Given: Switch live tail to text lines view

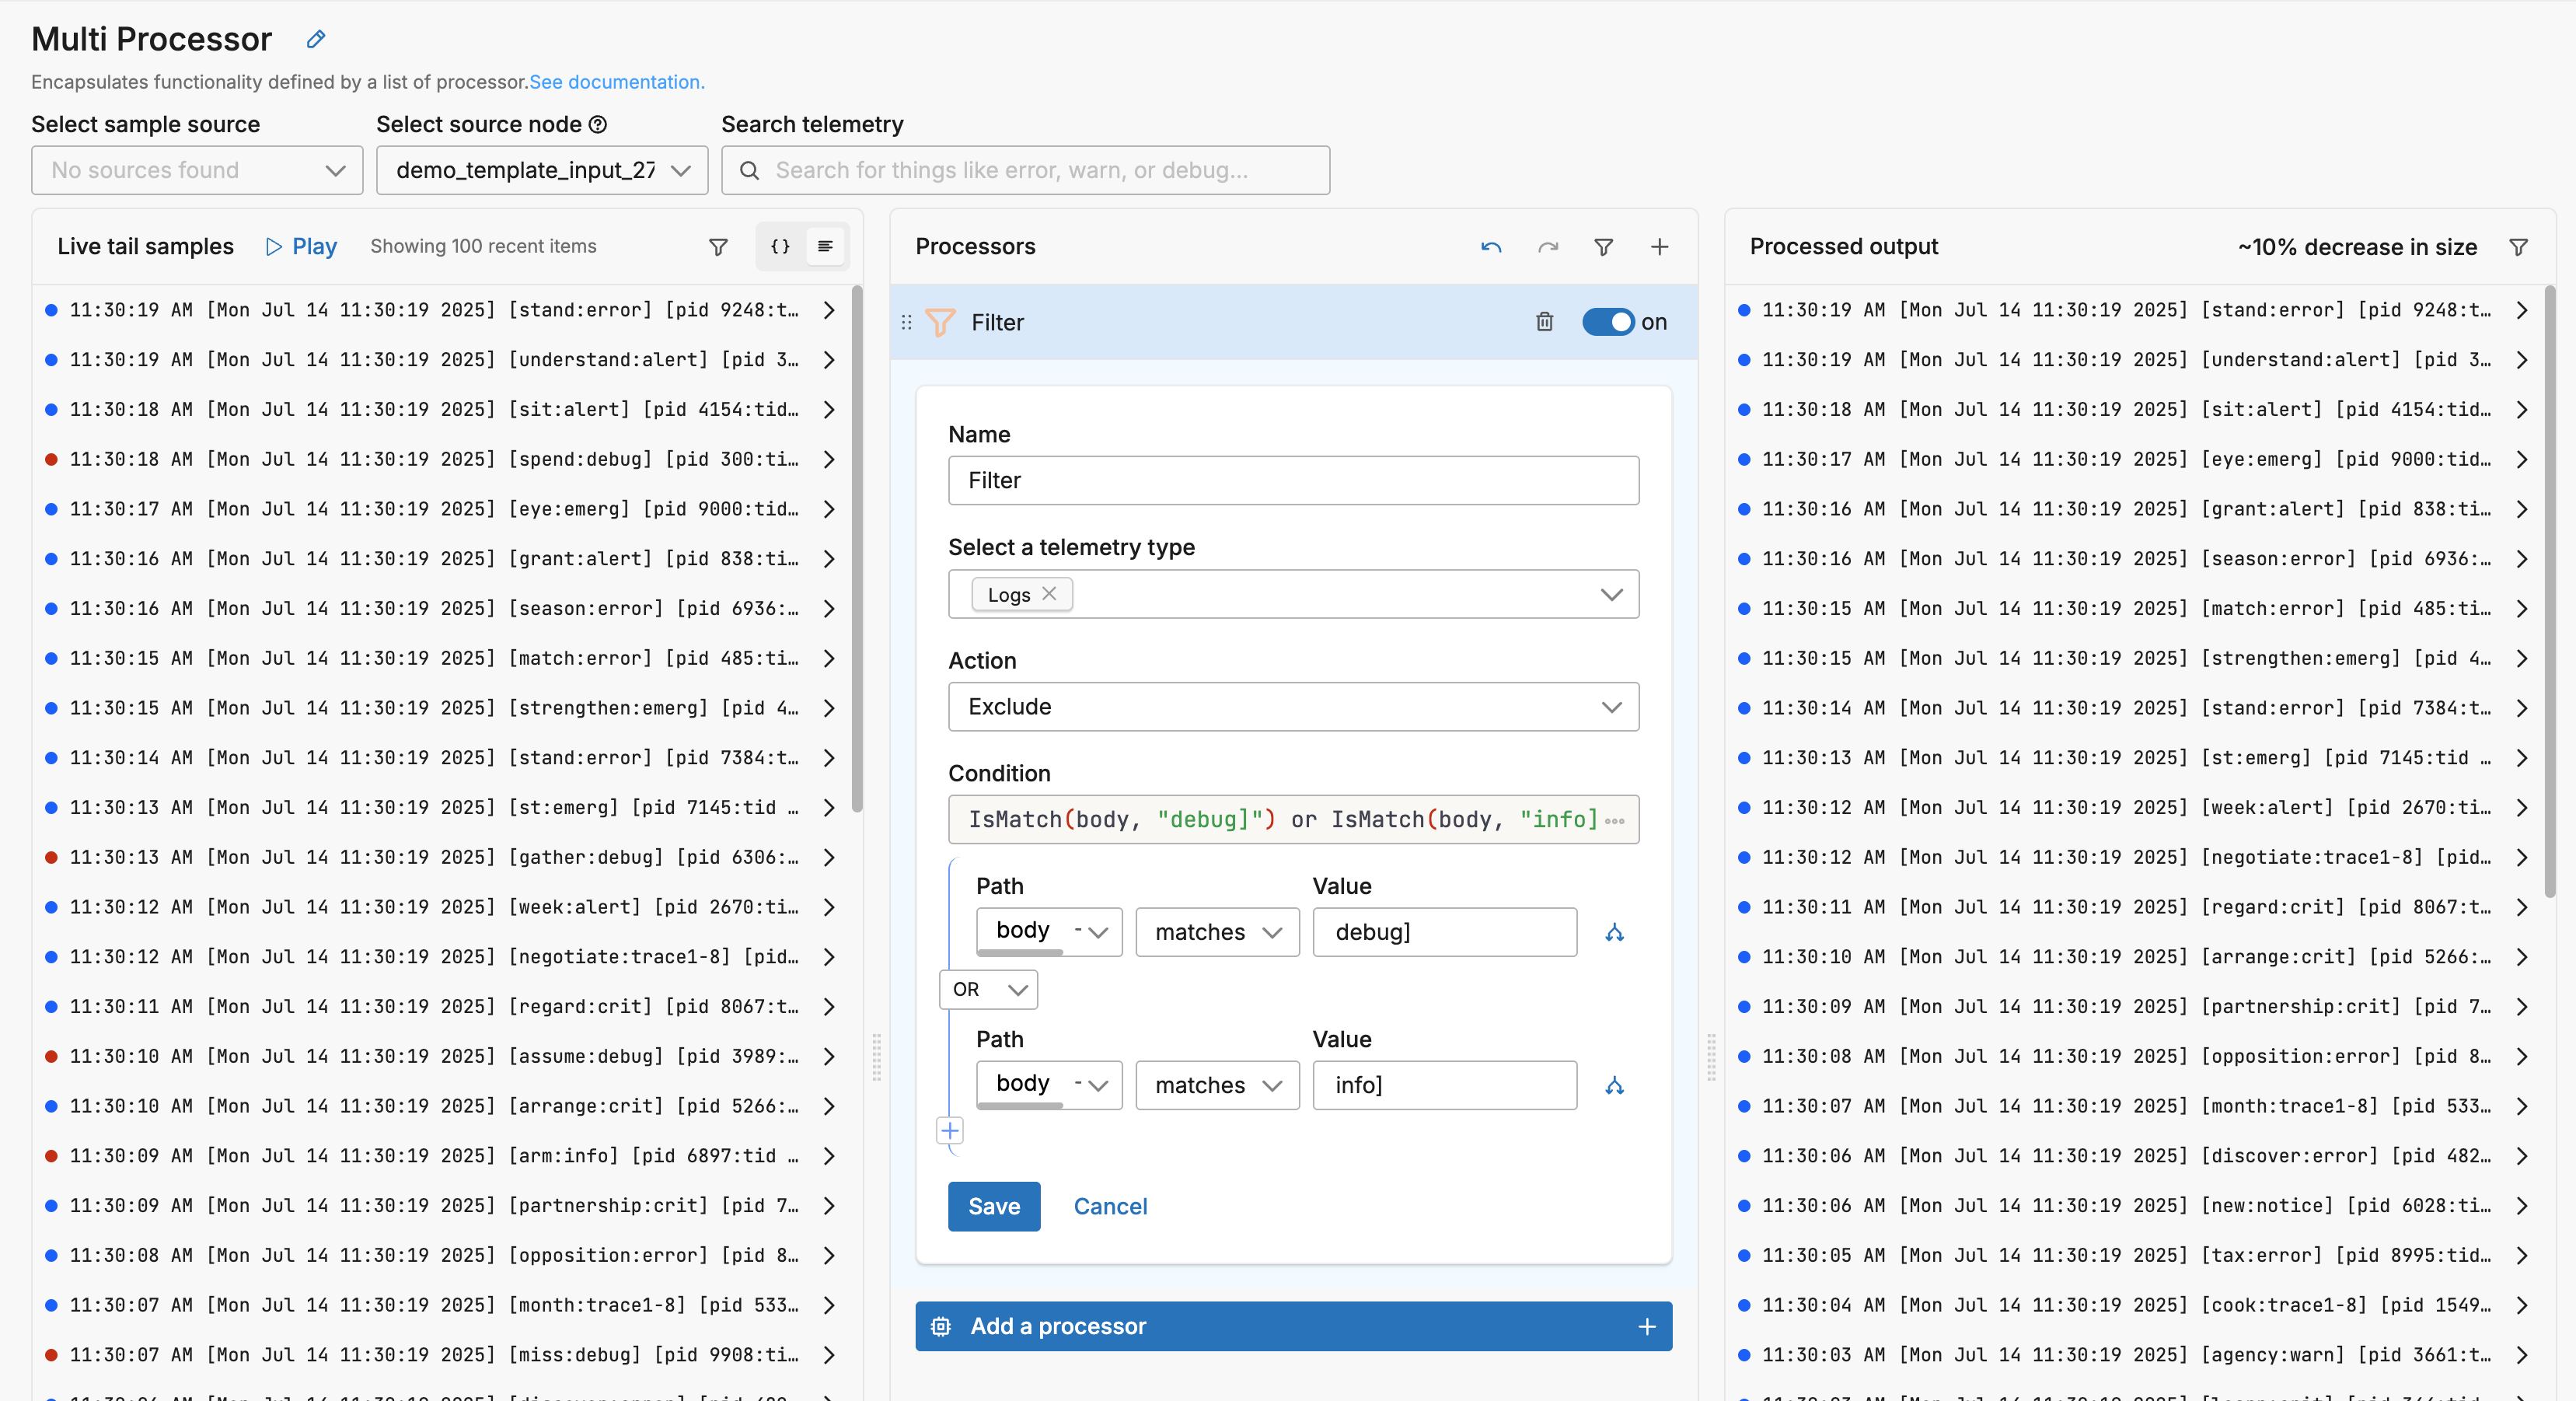Looking at the screenshot, I should pyautogui.click(x=825, y=246).
